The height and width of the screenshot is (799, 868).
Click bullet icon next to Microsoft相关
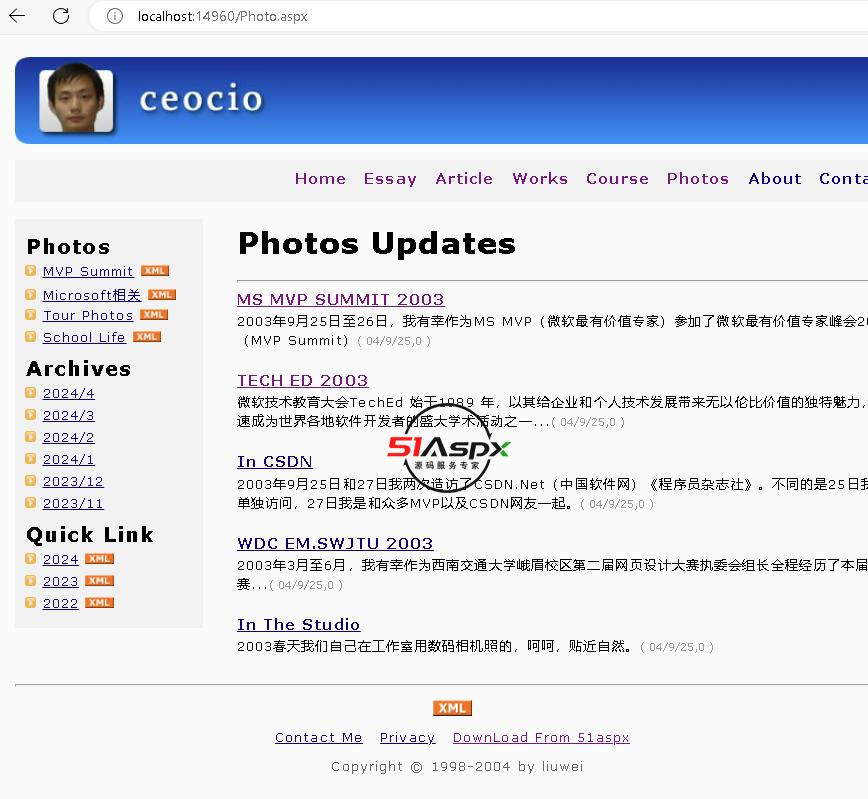30,295
